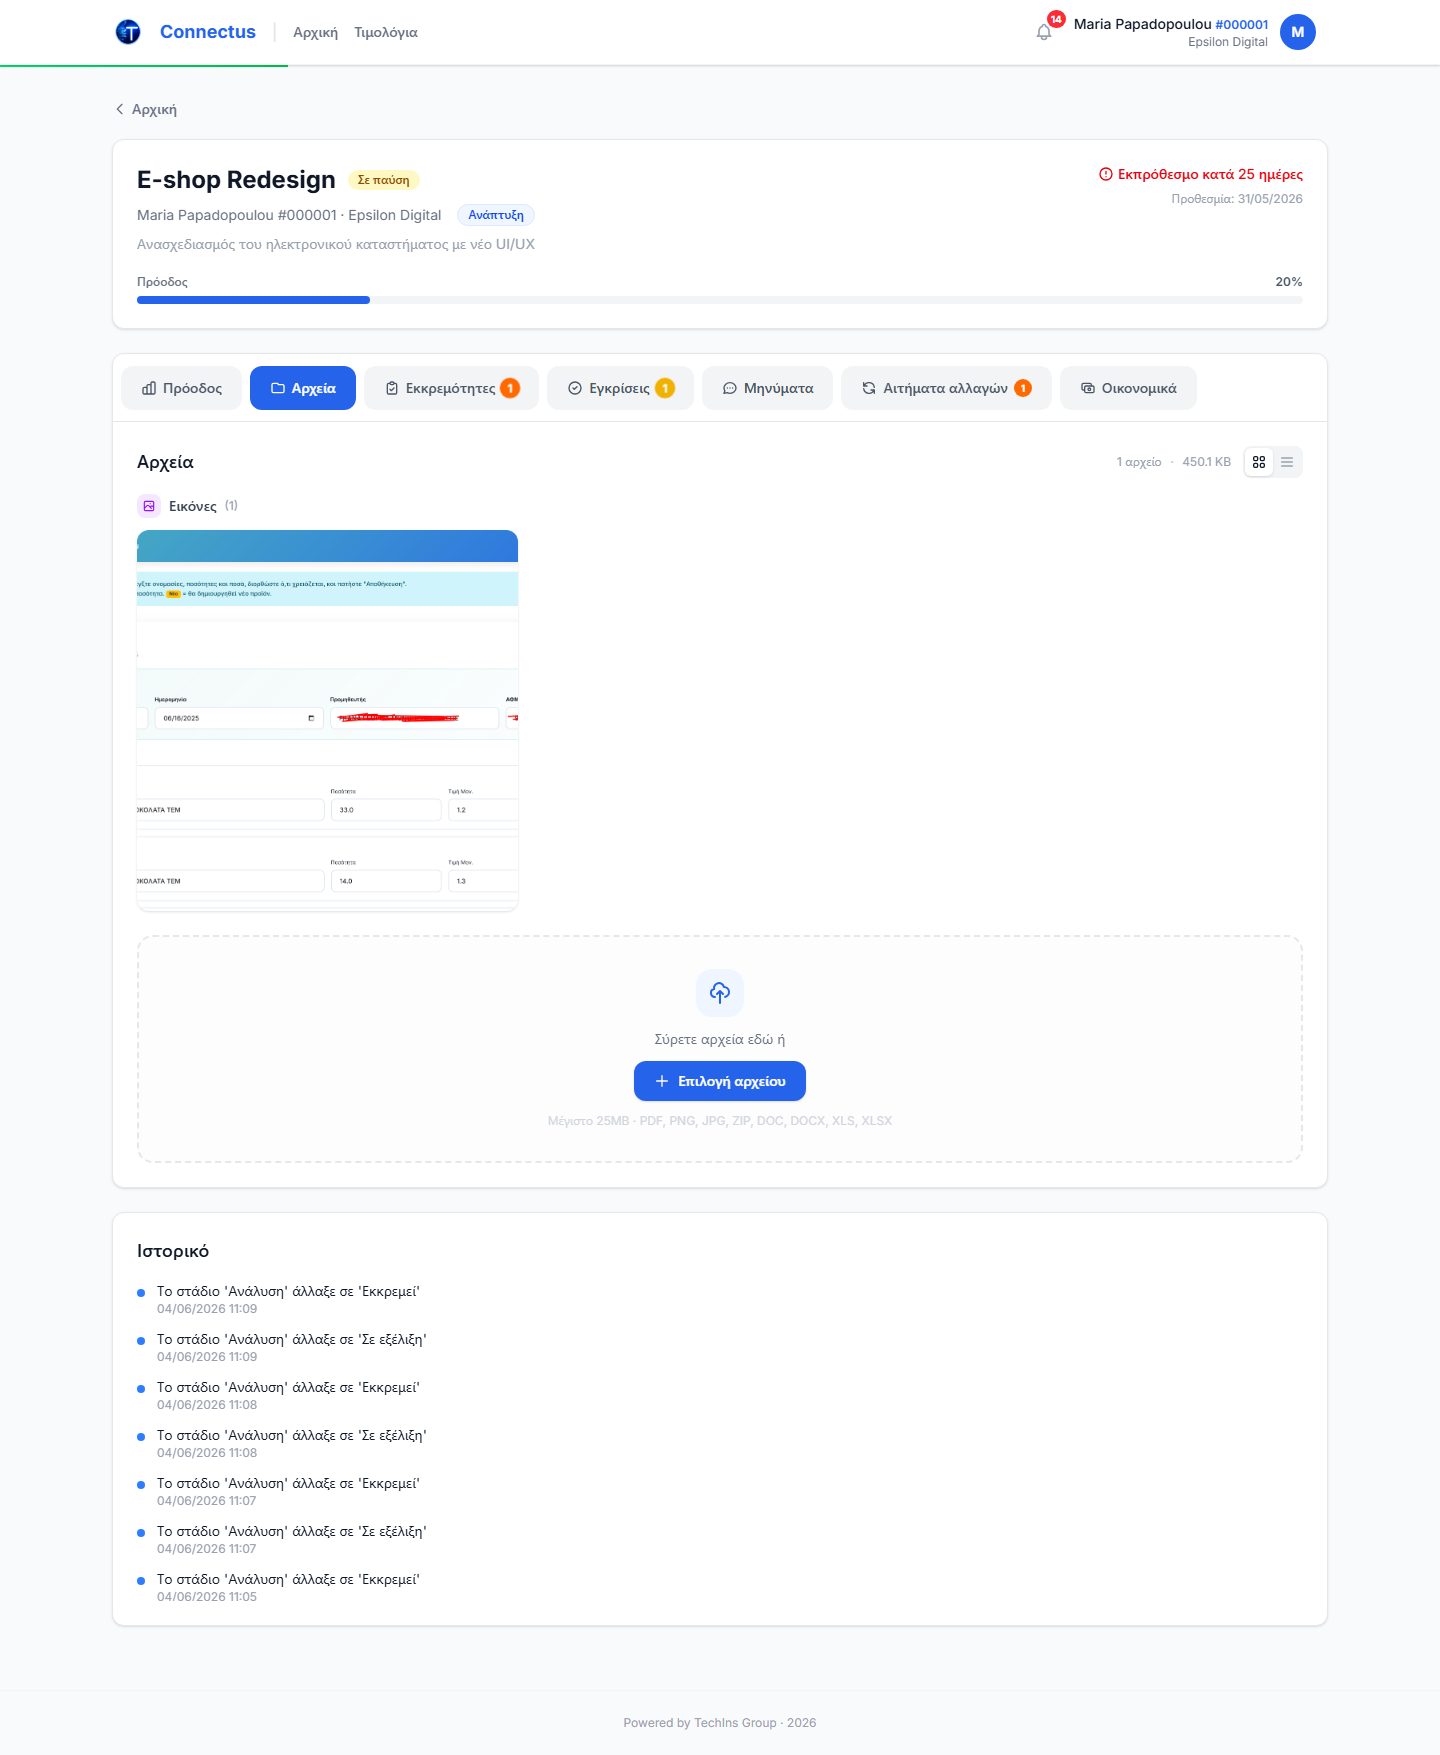Click the Connectus brand name

coord(208,32)
